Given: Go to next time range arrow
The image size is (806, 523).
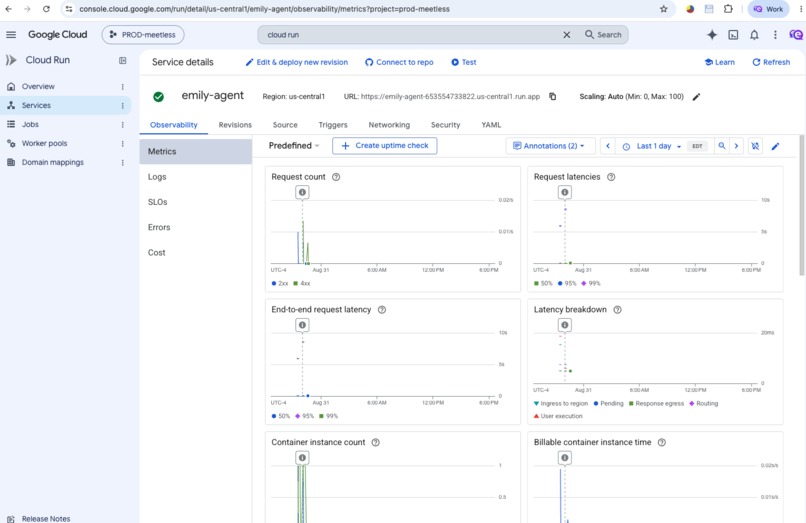Looking at the screenshot, I should click(736, 146).
